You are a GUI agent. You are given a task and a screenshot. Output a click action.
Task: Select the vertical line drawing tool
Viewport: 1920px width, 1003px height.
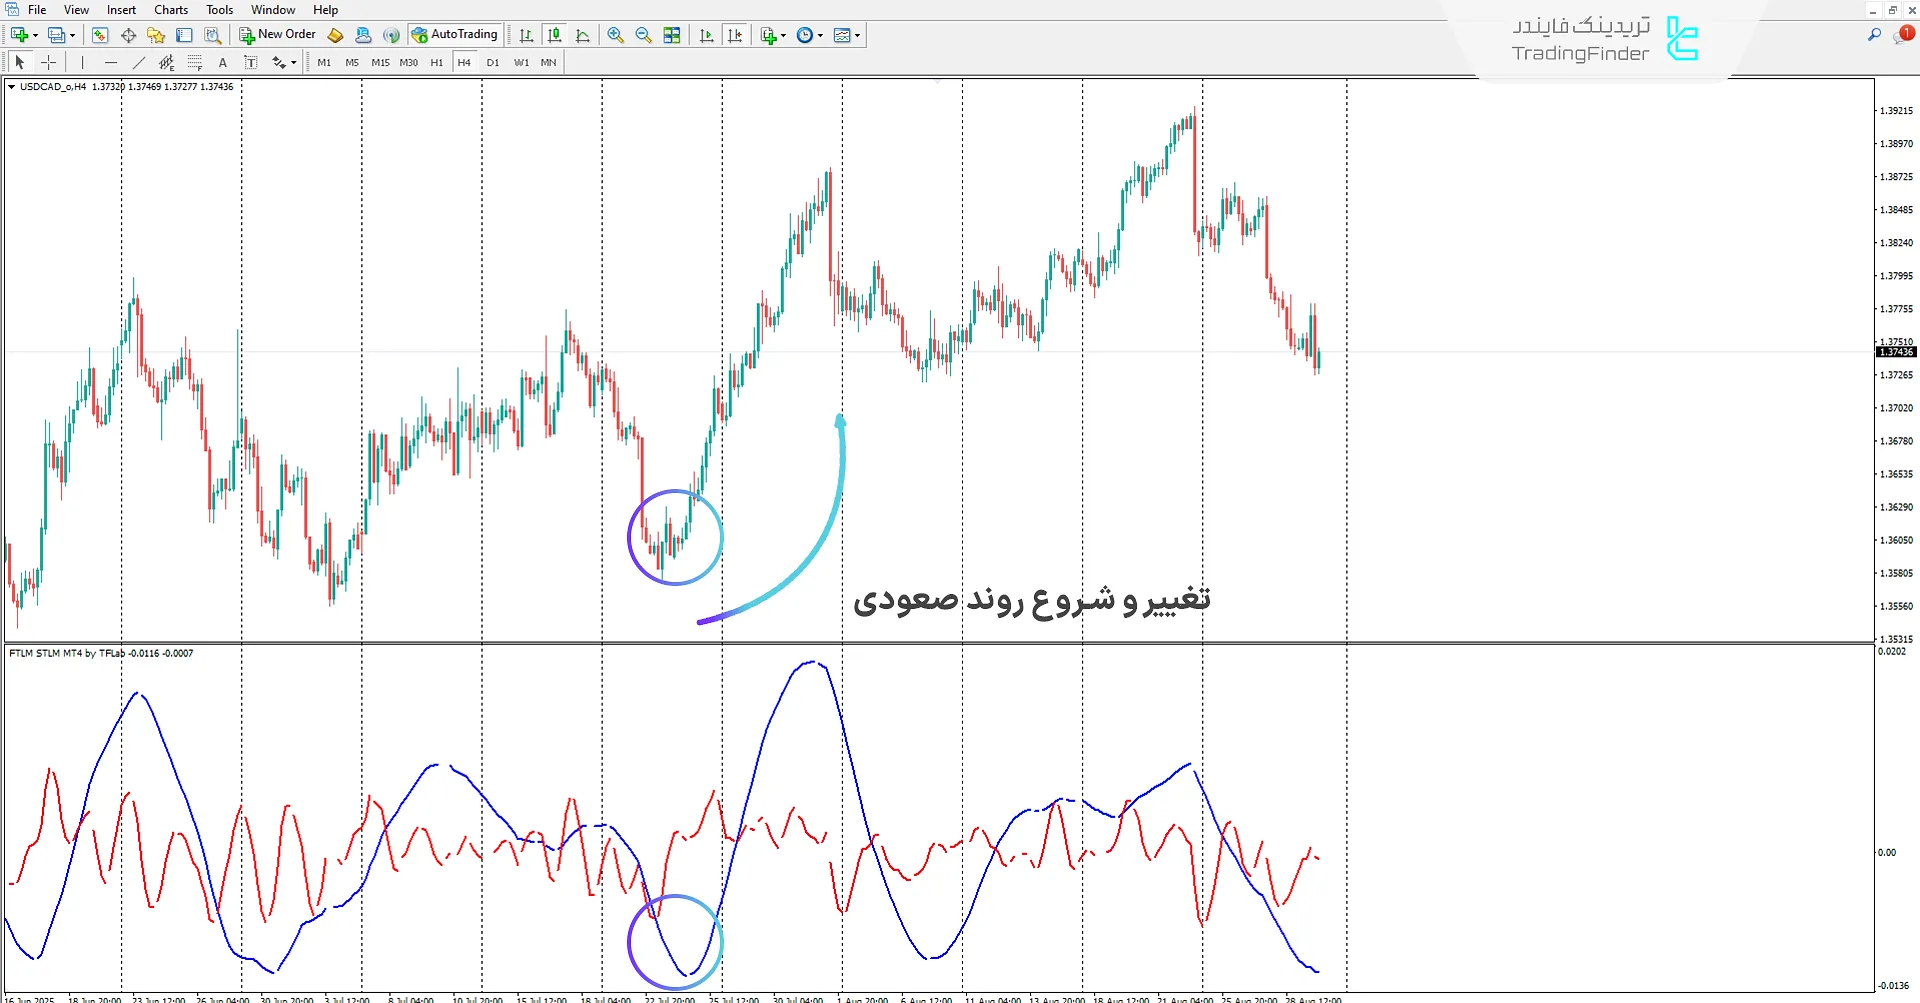[x=83, y=62]
